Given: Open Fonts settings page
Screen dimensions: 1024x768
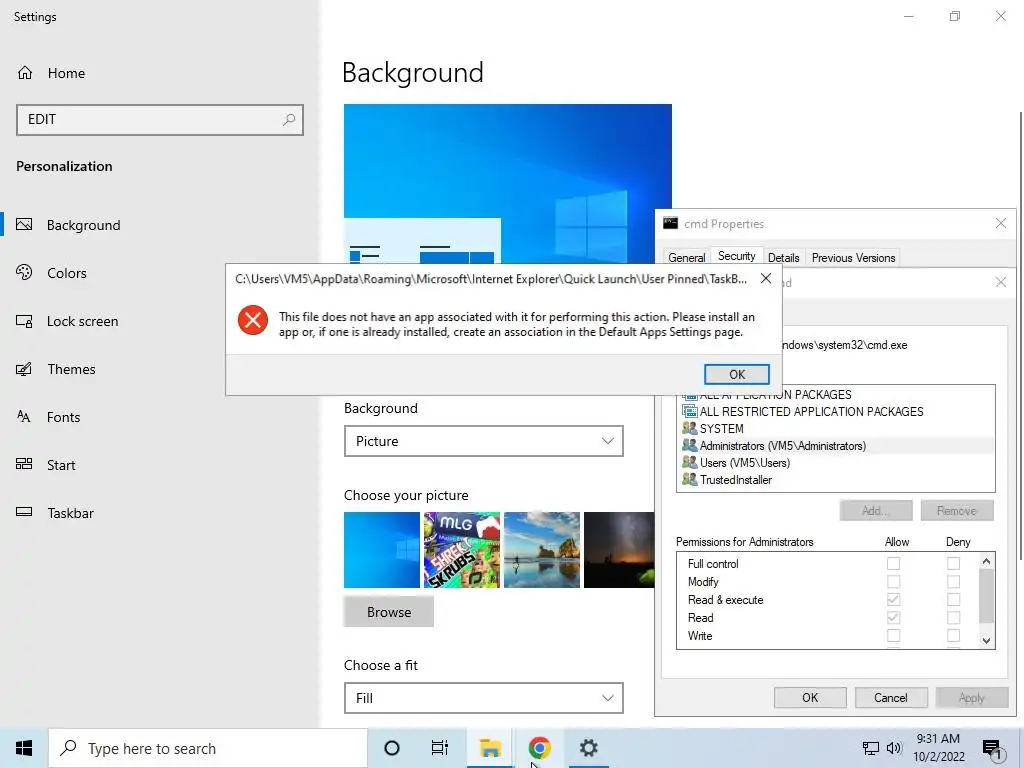Looking at the screenshot, I should click(63, 417).
